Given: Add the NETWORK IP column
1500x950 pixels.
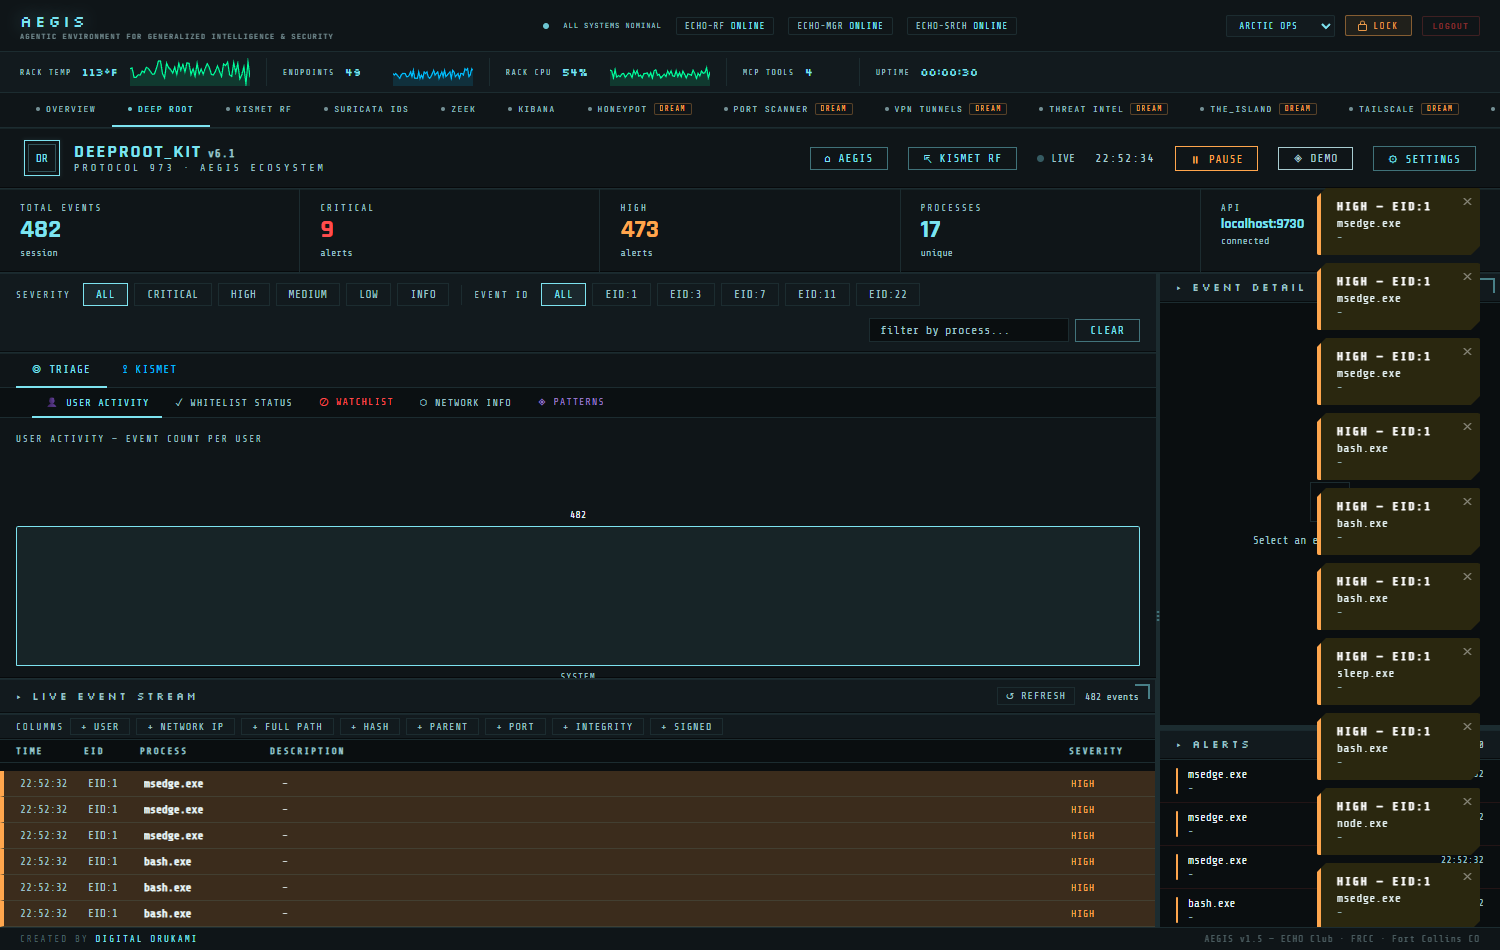Looking at the screenshot, I should tap(186, 727).
